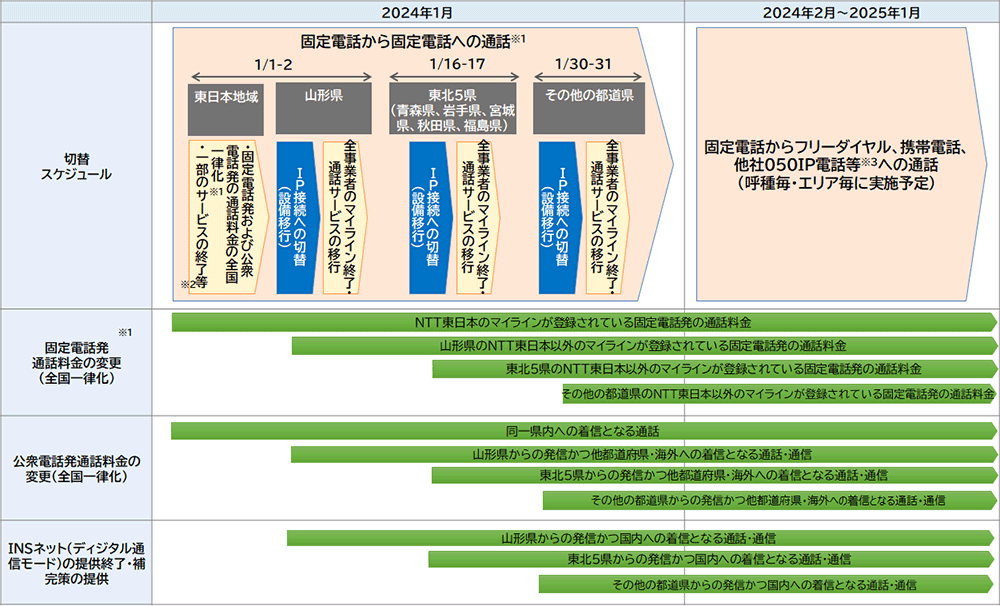Click blue IP接続への切替 arrow under 山形県
Viewport: 1000px width, 606px height.
296,216
